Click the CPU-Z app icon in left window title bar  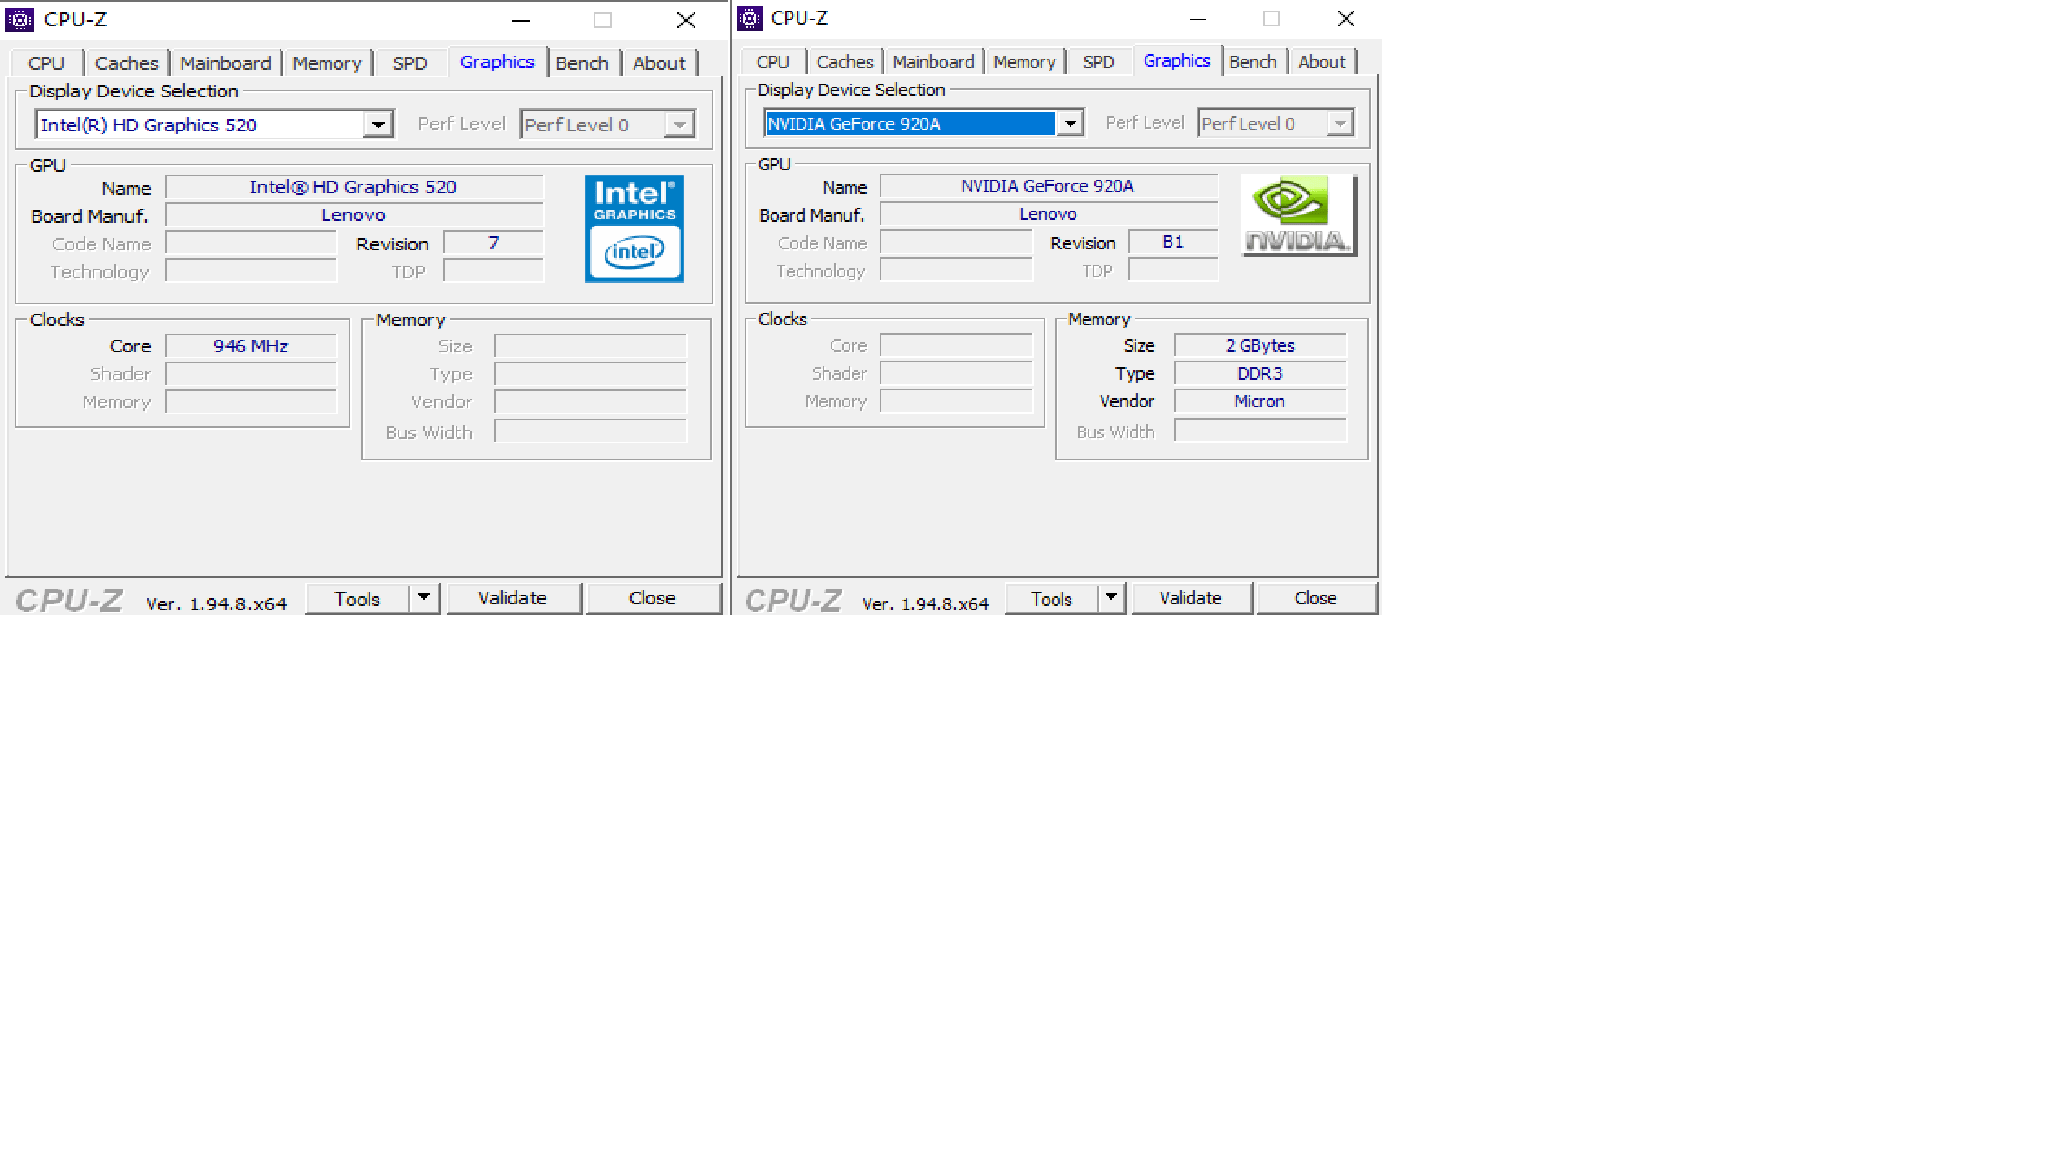(20, 19)
